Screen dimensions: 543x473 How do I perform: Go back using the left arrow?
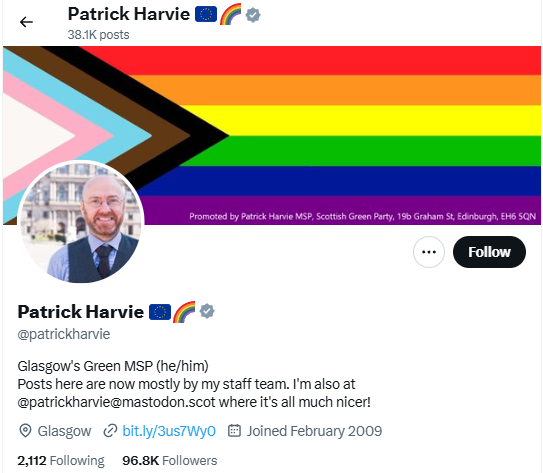26,22
